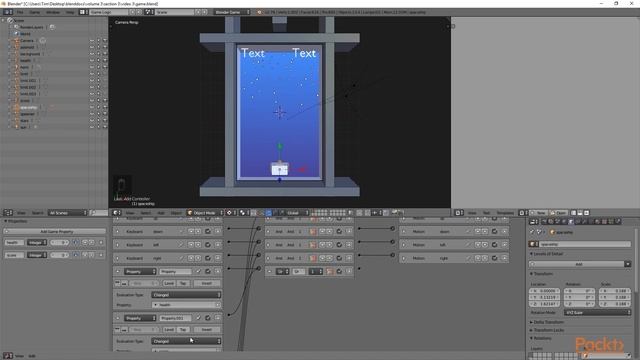Open the Property dropdown showing health
Image resolution: width=640 pixels, height=360 pixels.
(x=186, y=305)
